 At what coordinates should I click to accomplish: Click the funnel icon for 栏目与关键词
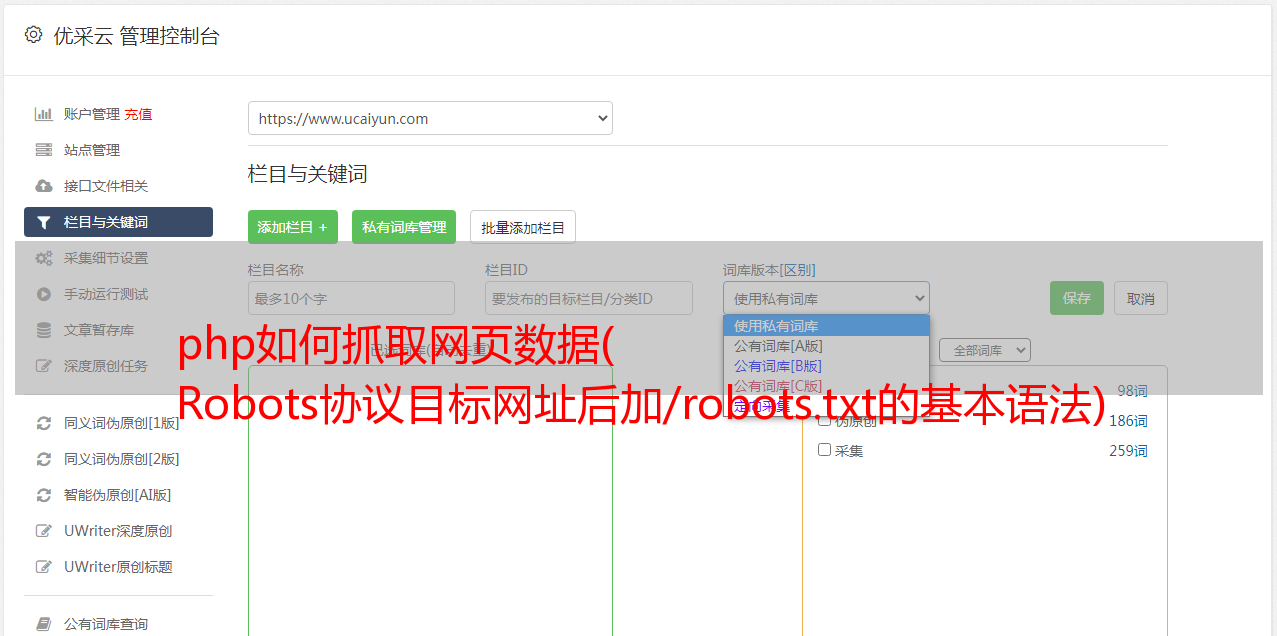tap(44, 222)
